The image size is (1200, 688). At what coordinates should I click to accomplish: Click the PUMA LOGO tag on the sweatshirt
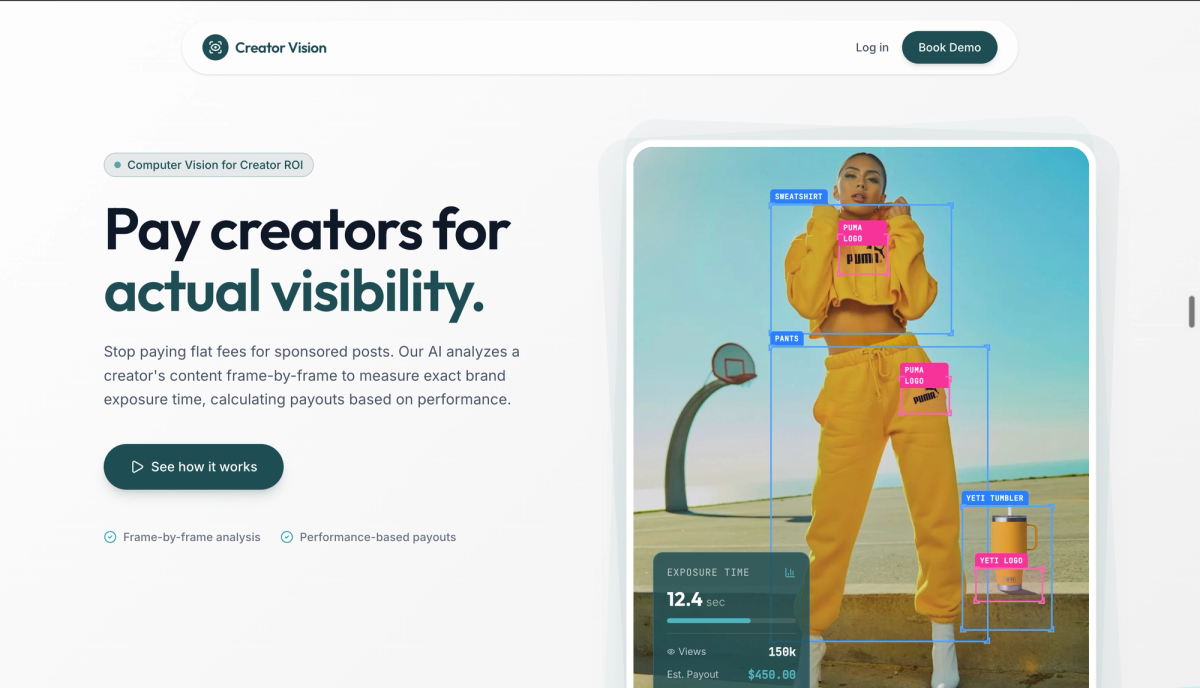coord(862,233)
